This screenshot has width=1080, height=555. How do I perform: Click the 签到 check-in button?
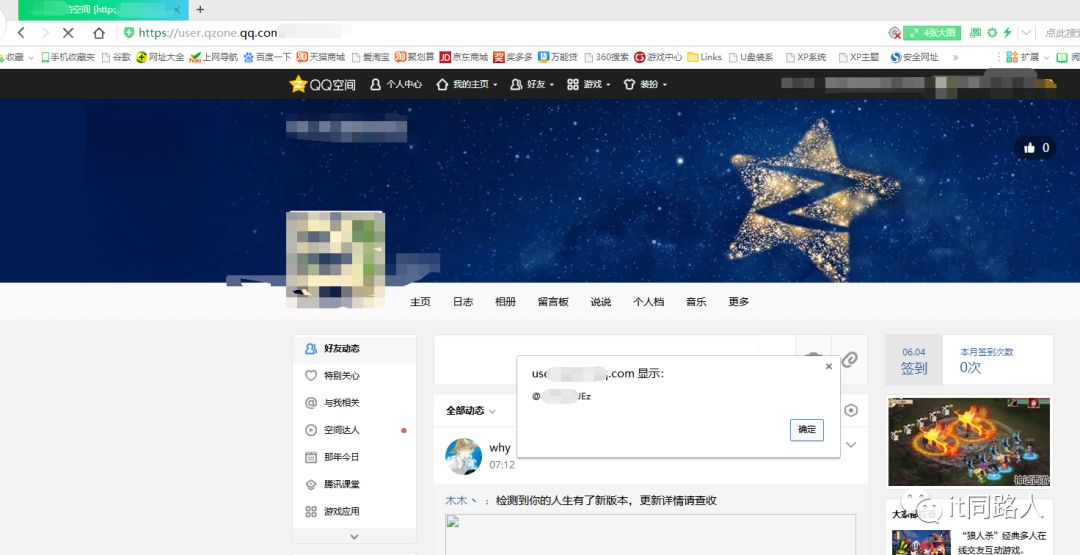(x=913, y=360)
